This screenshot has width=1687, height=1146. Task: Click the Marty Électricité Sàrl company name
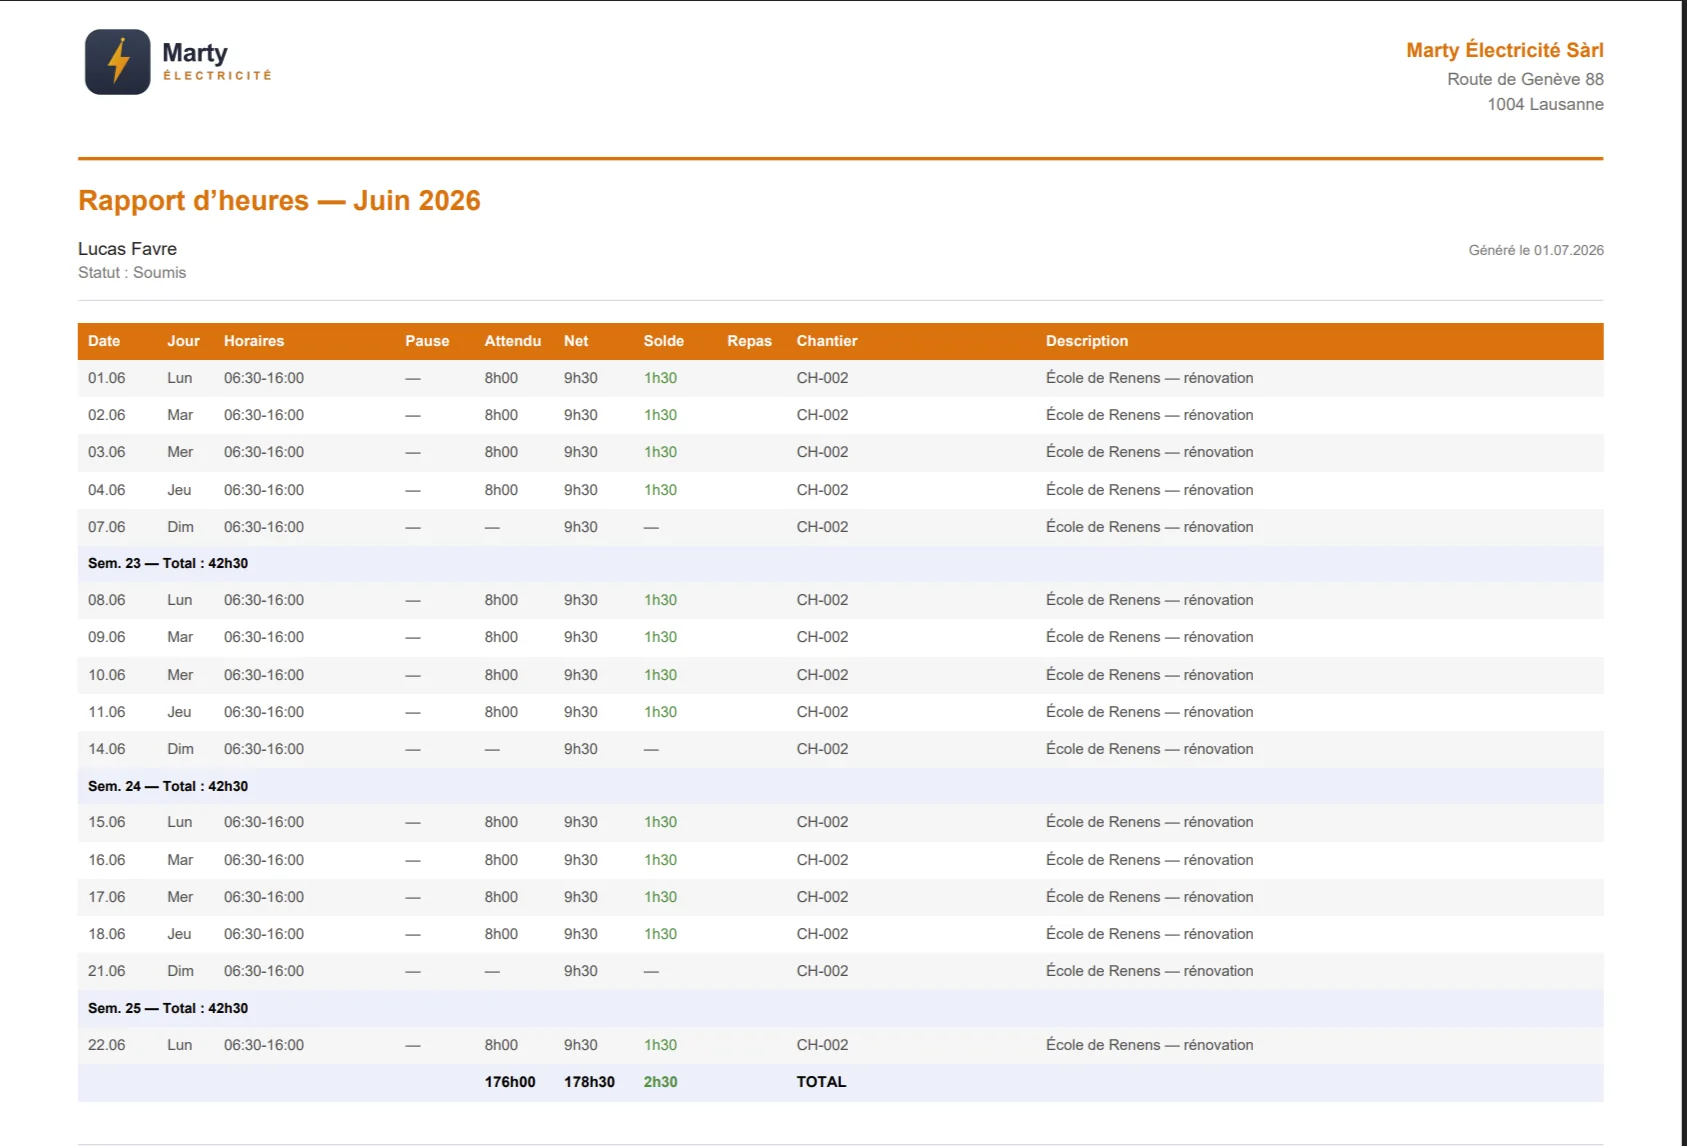[1504, 50]
